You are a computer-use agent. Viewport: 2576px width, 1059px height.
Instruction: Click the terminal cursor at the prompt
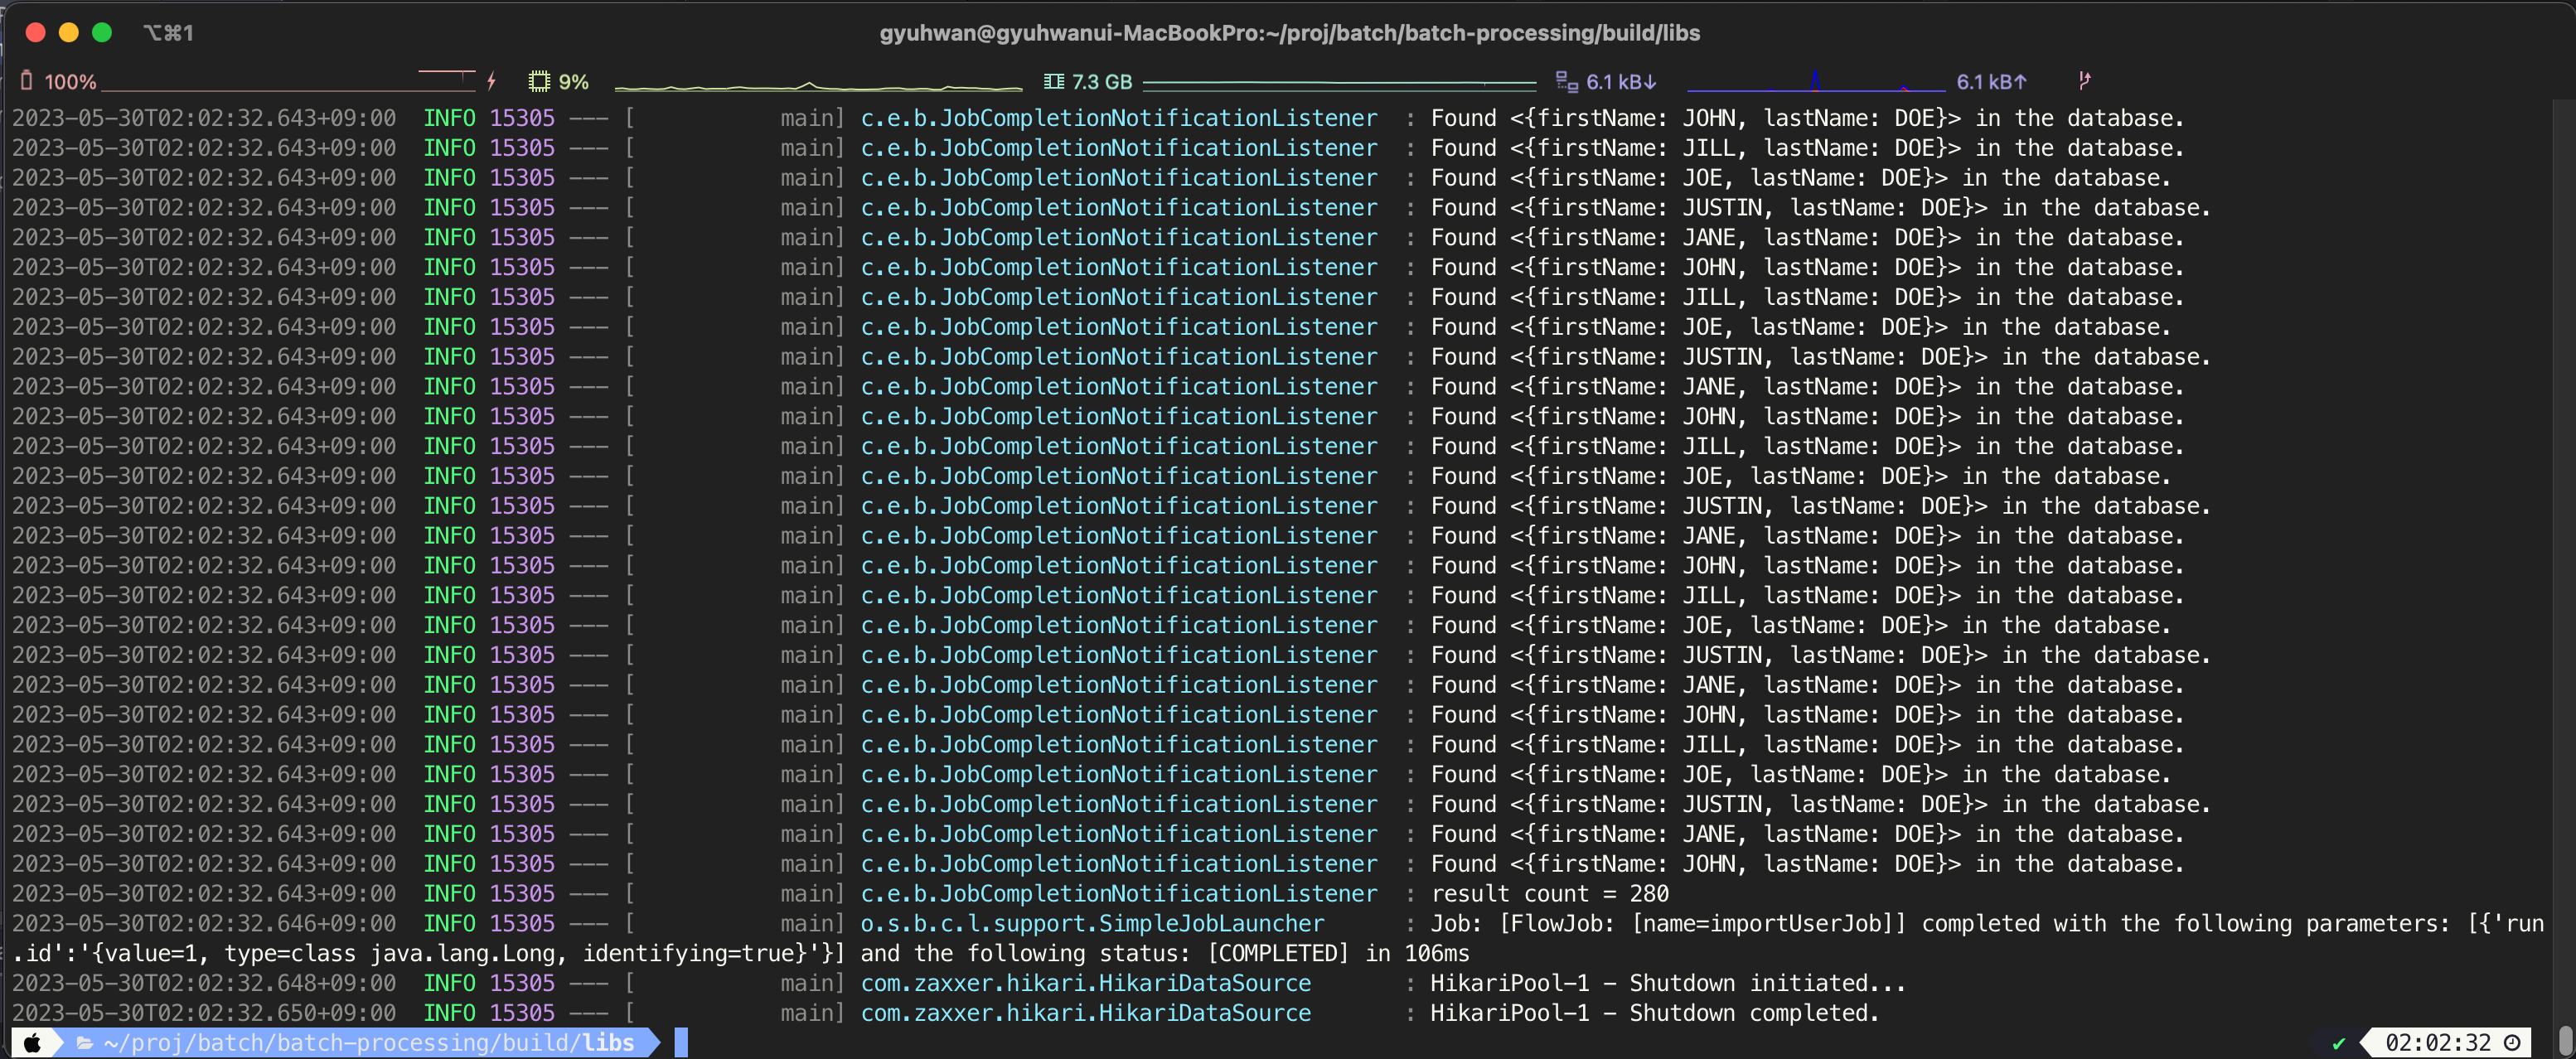[681, 1043]
